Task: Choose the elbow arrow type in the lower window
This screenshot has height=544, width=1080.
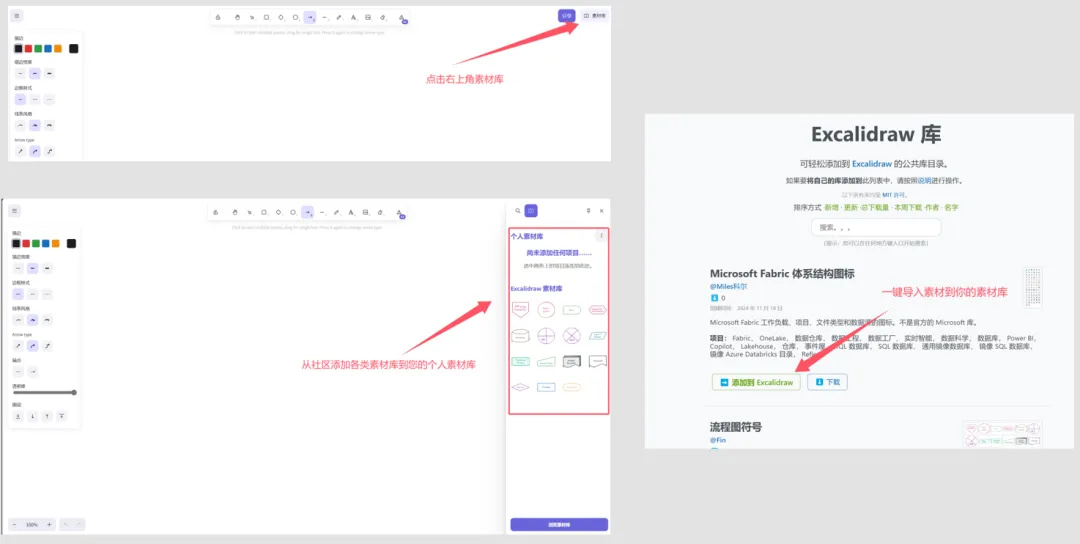Action: click(x=49, y=345)
